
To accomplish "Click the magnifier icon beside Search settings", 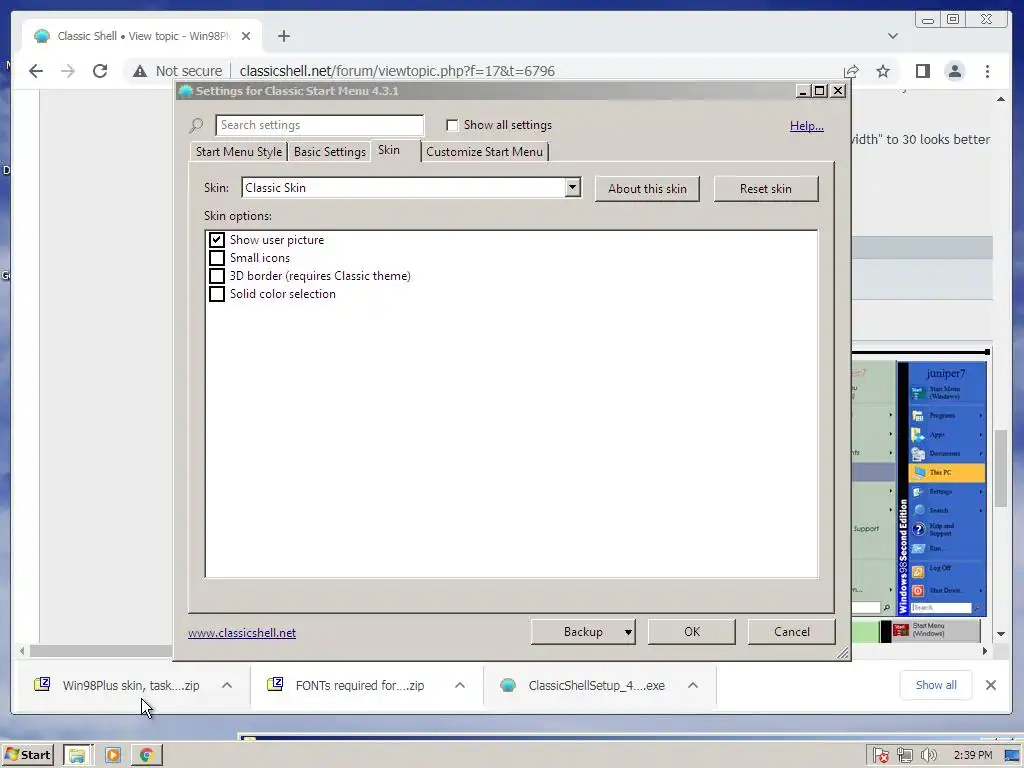I will point(196,125).
